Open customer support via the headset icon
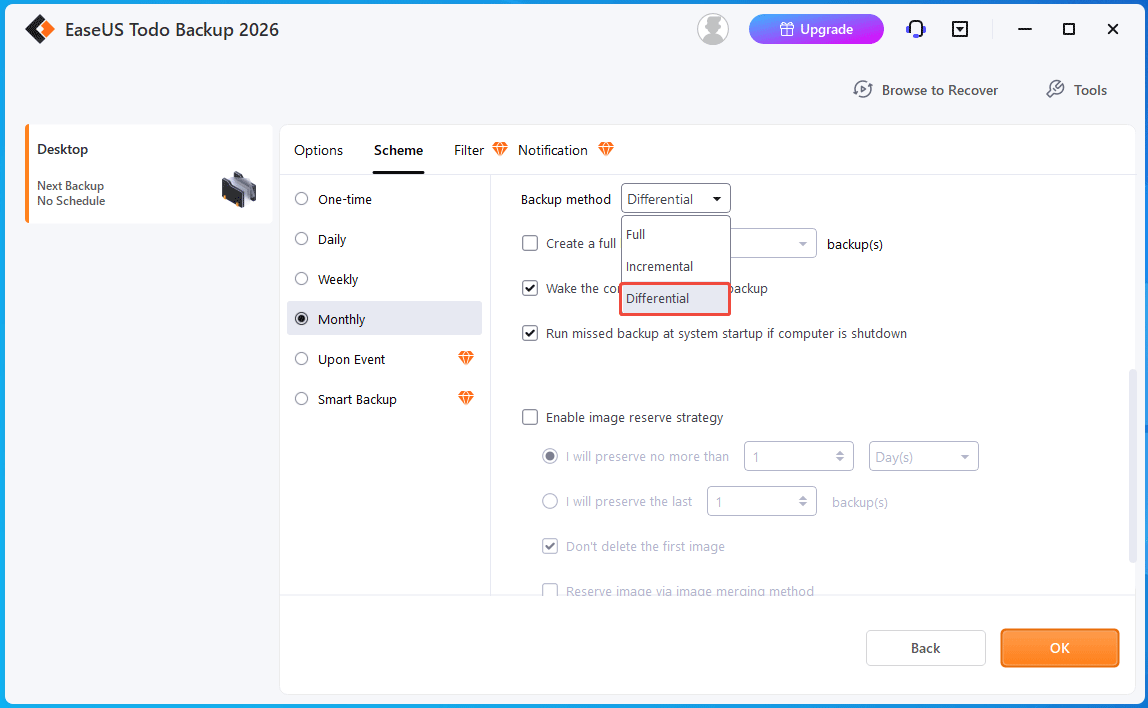Image resolution: width=1148 pixels, height=708 pixels. coord(915,29)
